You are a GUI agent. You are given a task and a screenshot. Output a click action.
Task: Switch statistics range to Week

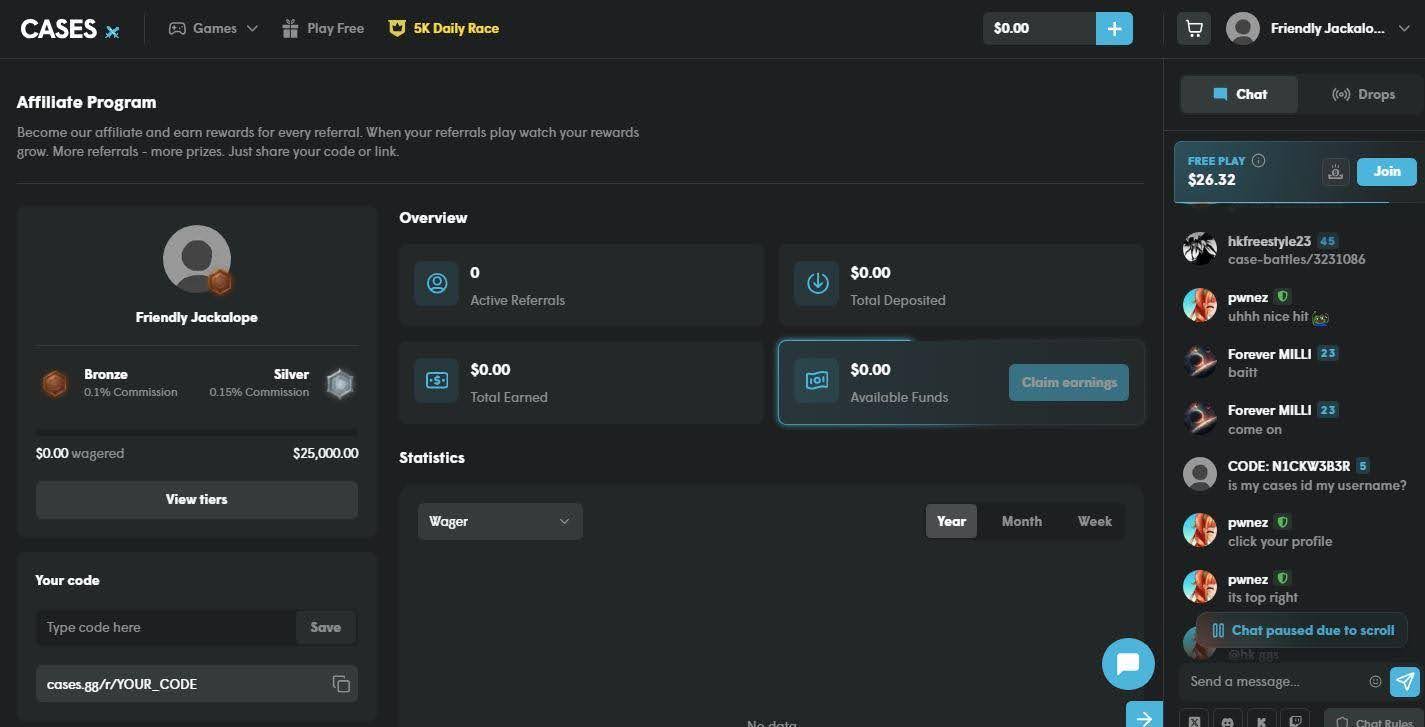point(1094,521)
